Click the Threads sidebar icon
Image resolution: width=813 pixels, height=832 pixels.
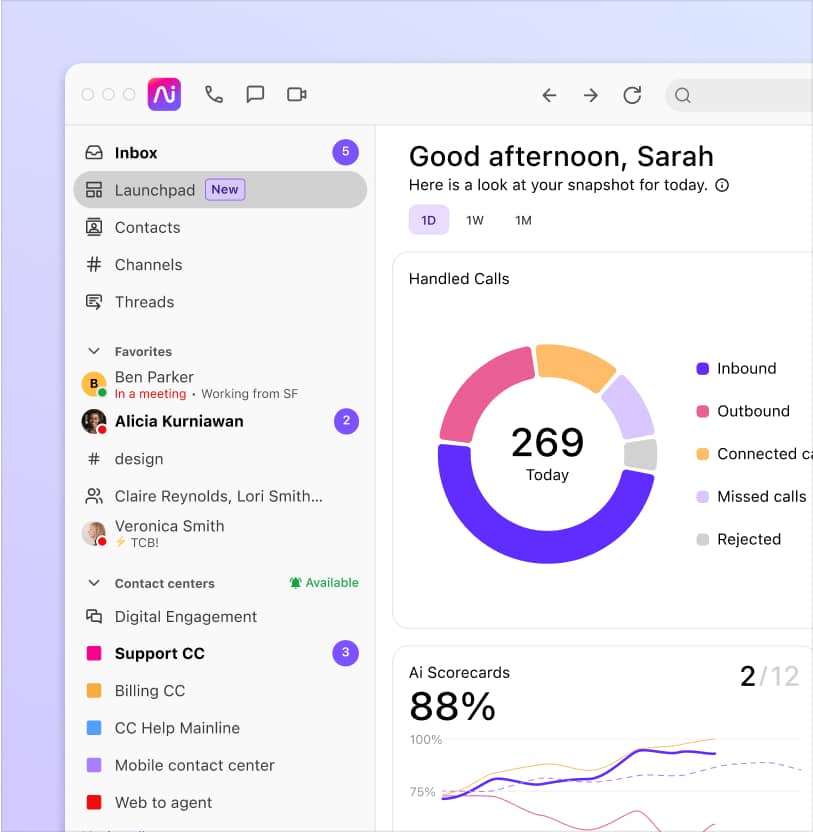93,302
